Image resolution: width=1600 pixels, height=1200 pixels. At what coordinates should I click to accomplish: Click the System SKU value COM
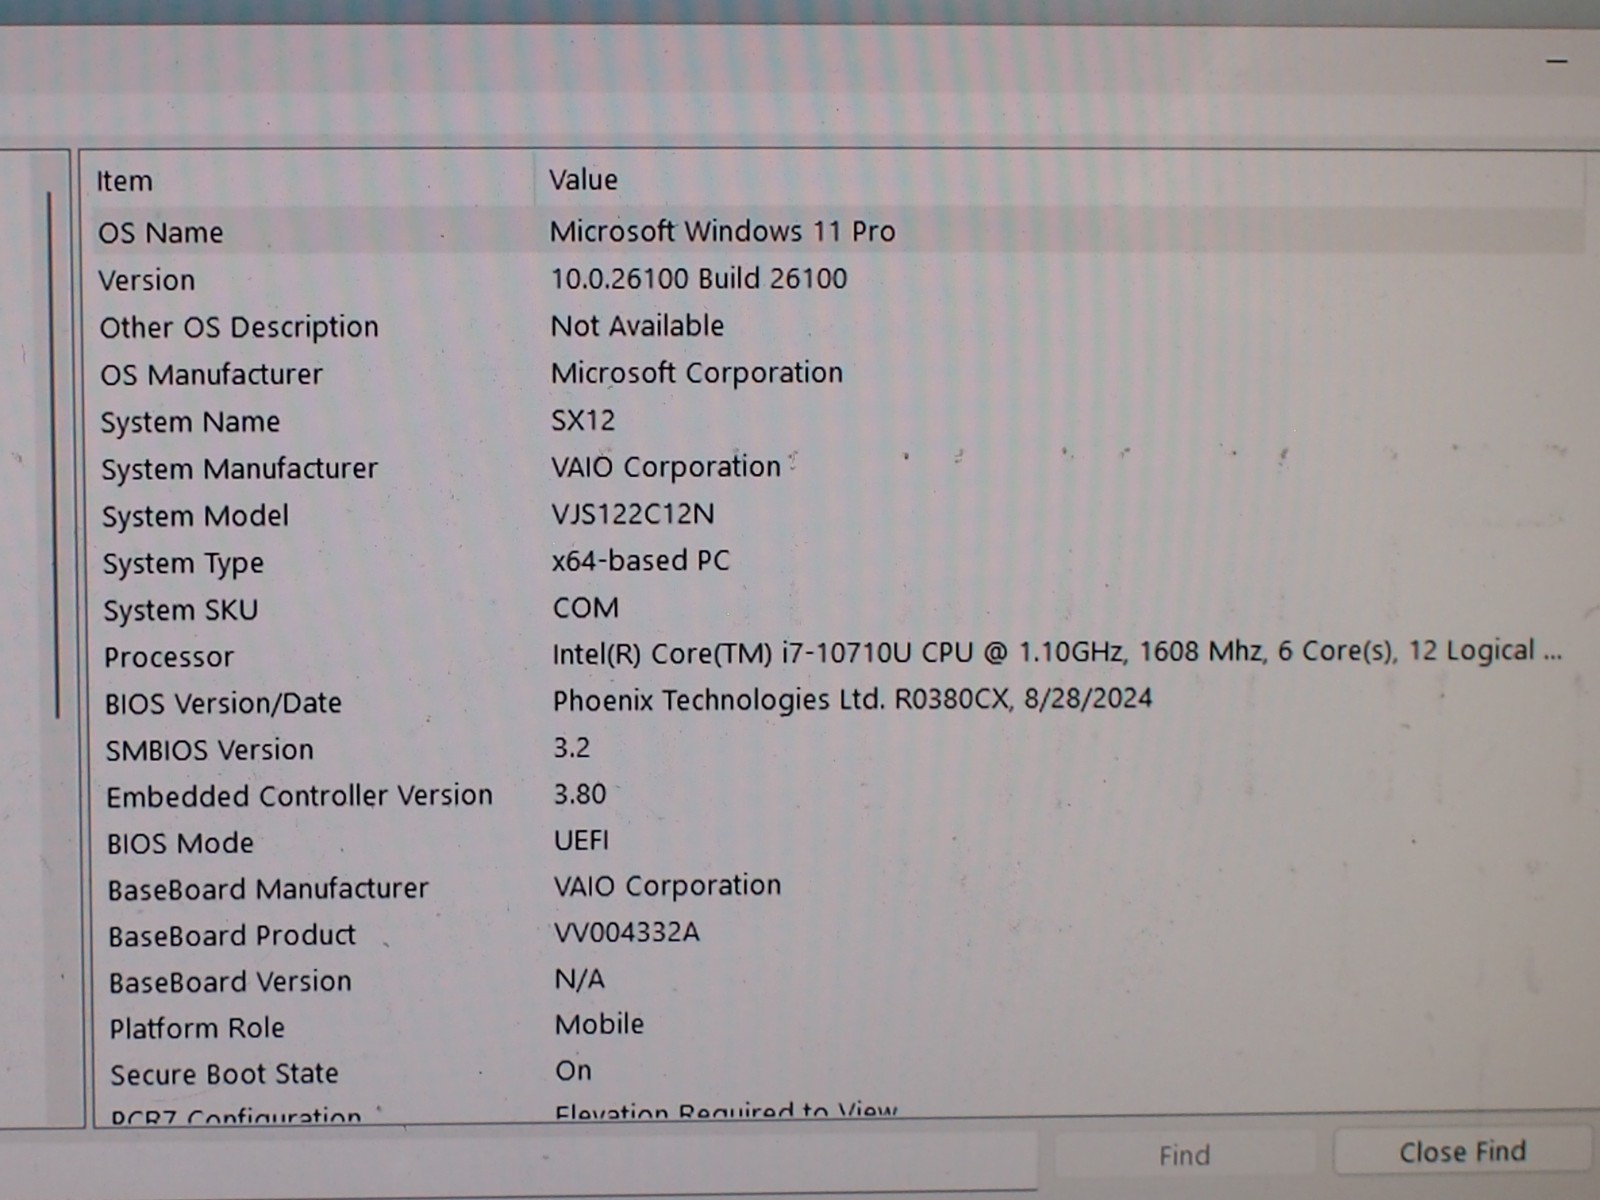(586, 607)
